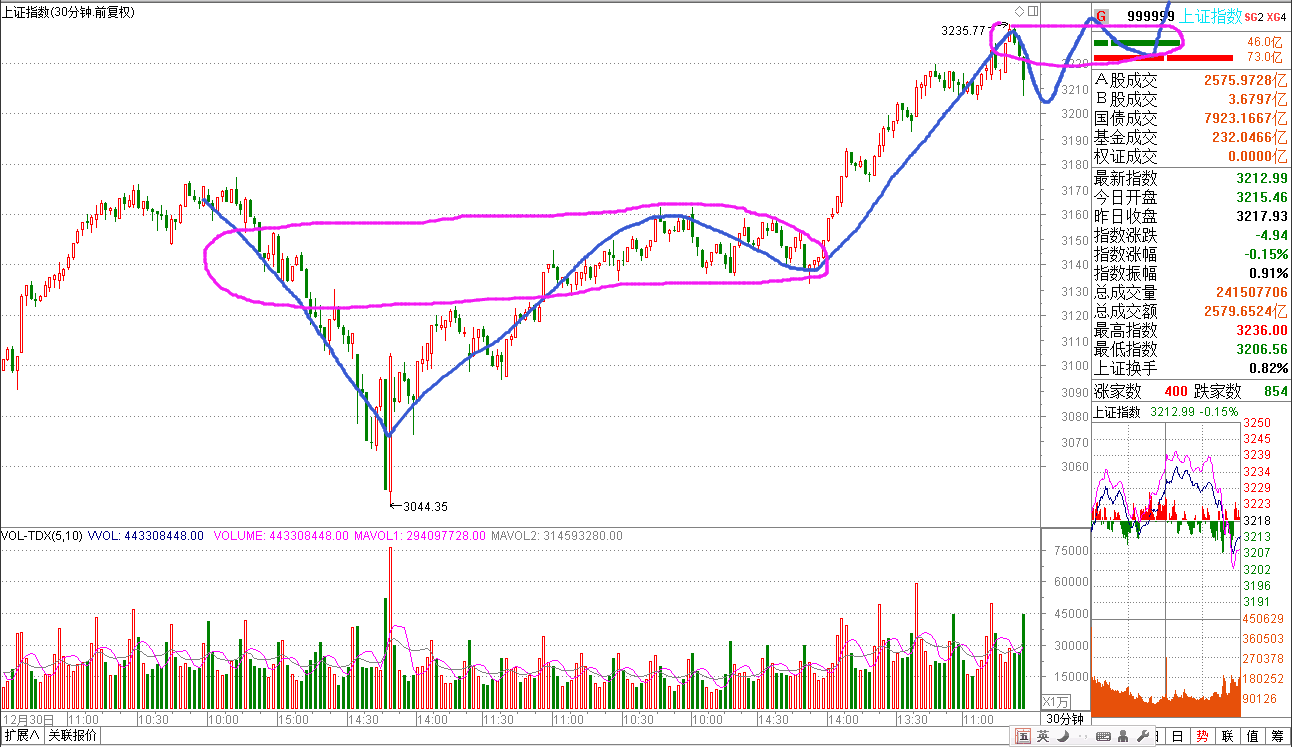1292x747 pixels.
Task: Open the IME soft keyboard icon
Action: click(x=1104, y=737)
